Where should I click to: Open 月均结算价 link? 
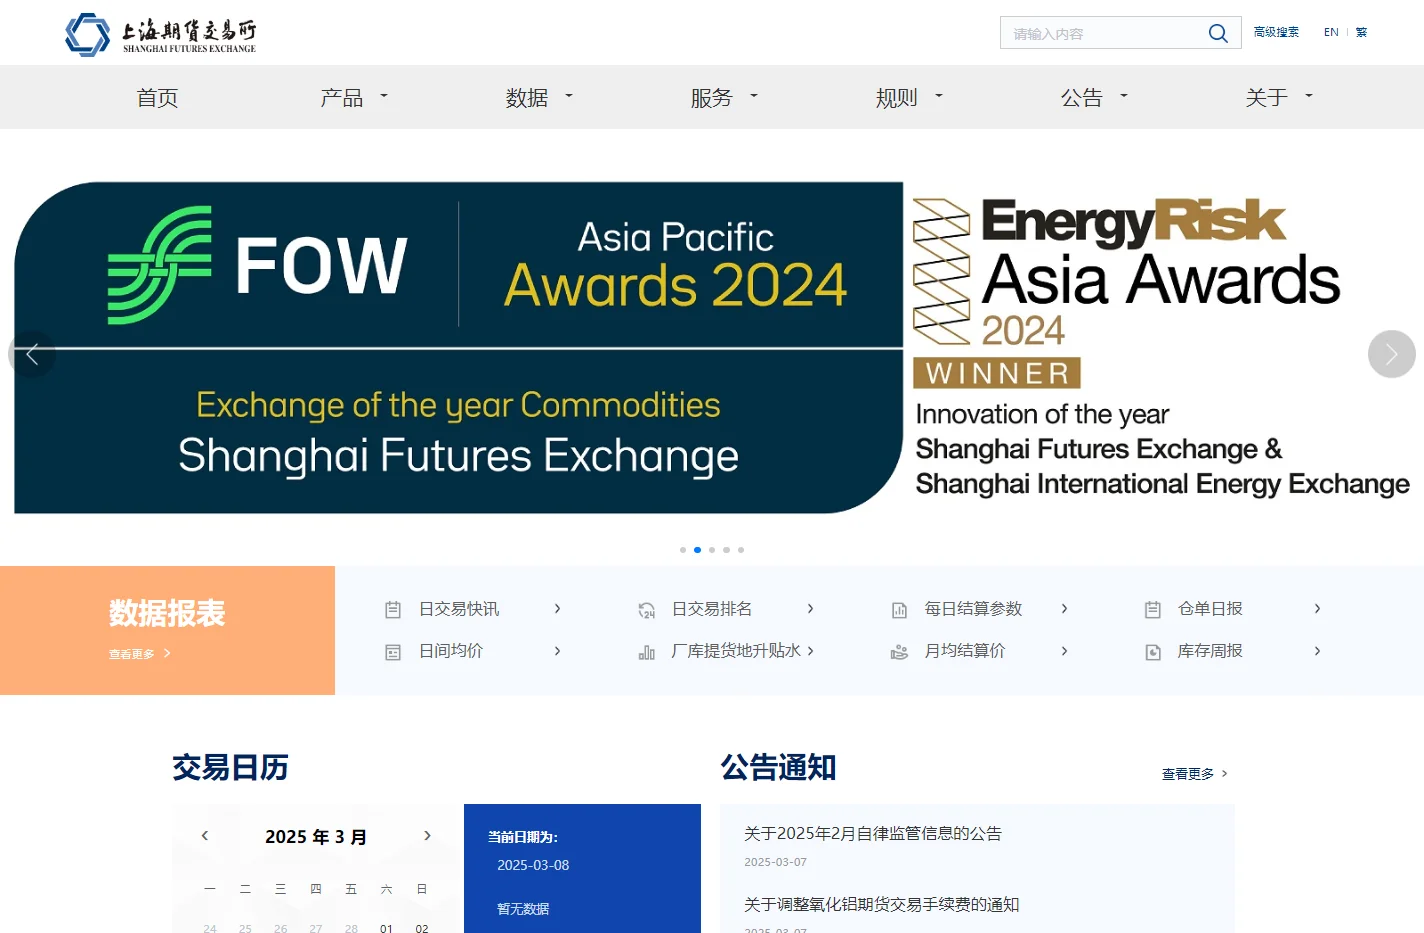click(965, 651)
